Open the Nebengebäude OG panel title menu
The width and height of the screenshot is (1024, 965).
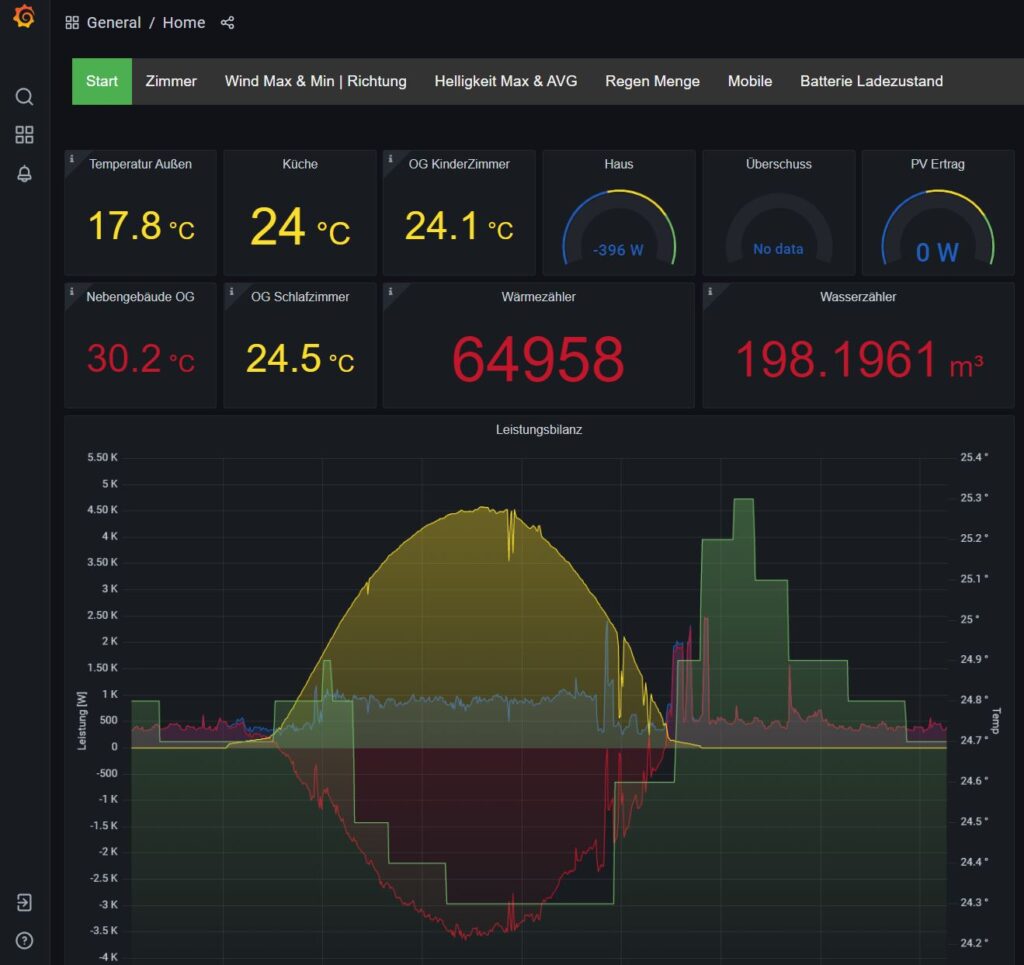[140, 297]
